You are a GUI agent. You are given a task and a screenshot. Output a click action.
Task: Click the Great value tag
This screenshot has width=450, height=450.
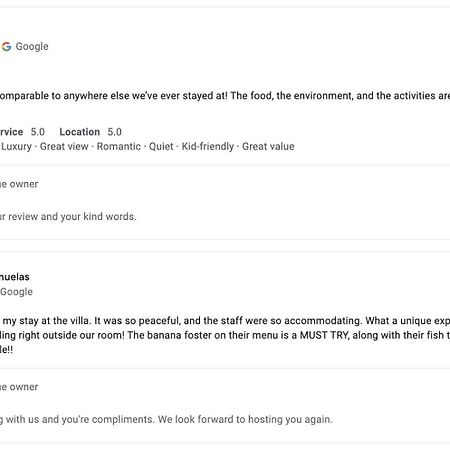268,146
